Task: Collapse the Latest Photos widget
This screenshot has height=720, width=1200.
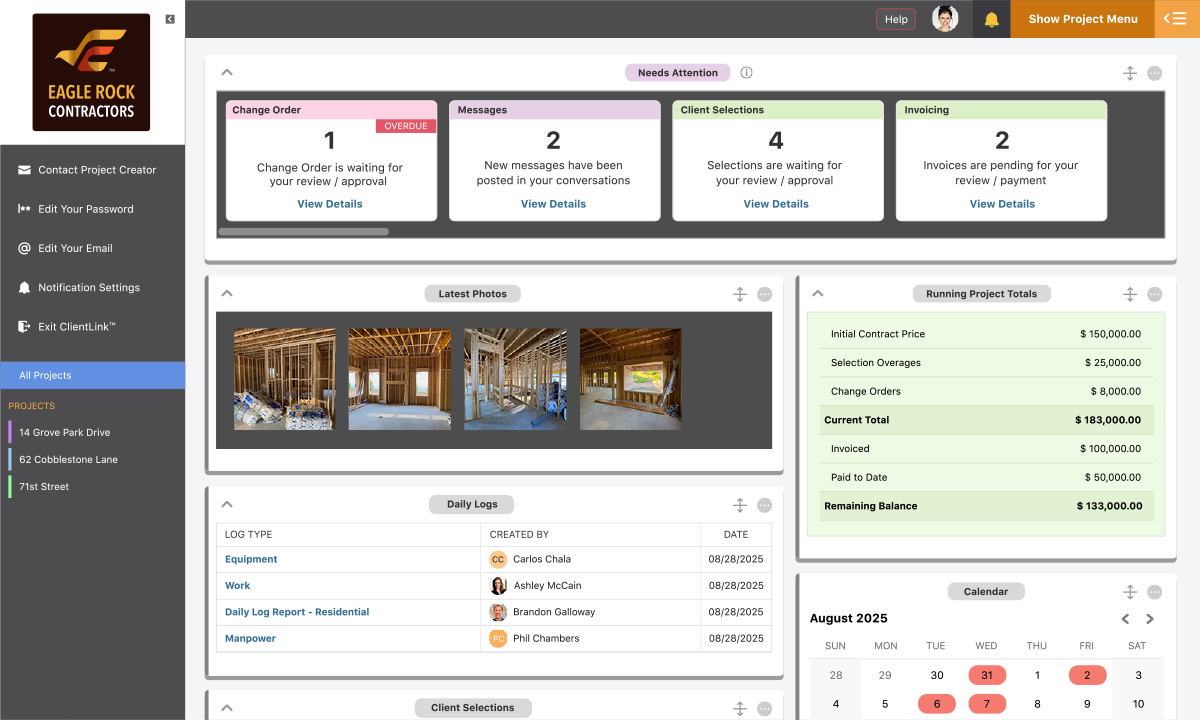Action: (x=227, y=294)
